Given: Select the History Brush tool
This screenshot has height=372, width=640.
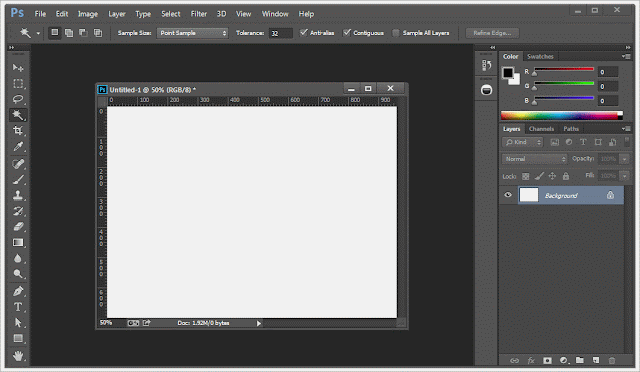Looking at the screenshot, I should click(x=18, y=211).
